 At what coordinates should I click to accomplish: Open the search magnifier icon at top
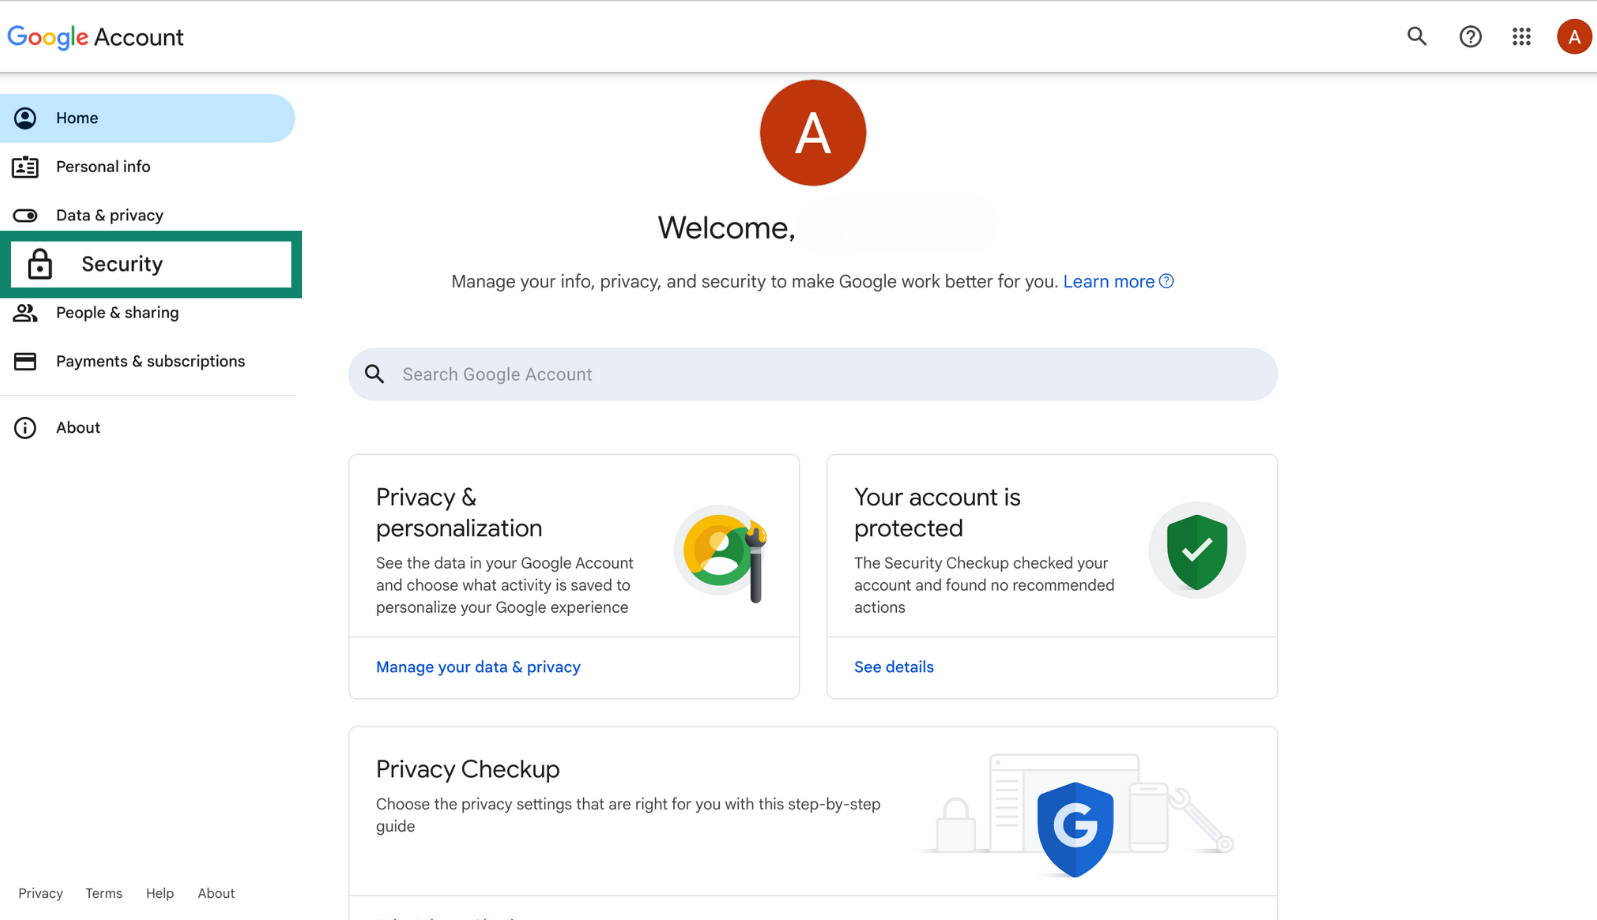click(x=1417, y=36)
